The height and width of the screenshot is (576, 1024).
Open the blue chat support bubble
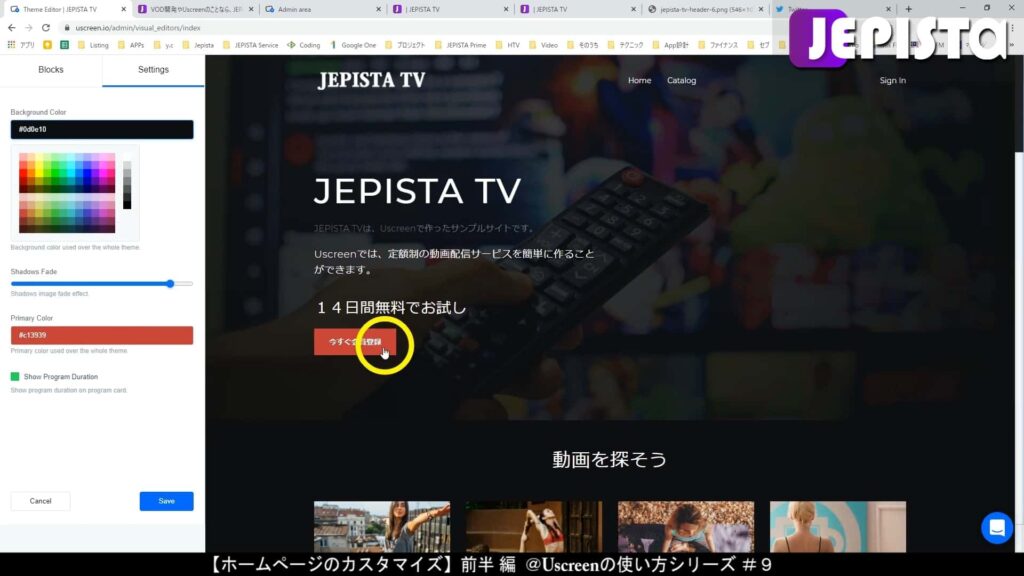[x=997, y=528]
